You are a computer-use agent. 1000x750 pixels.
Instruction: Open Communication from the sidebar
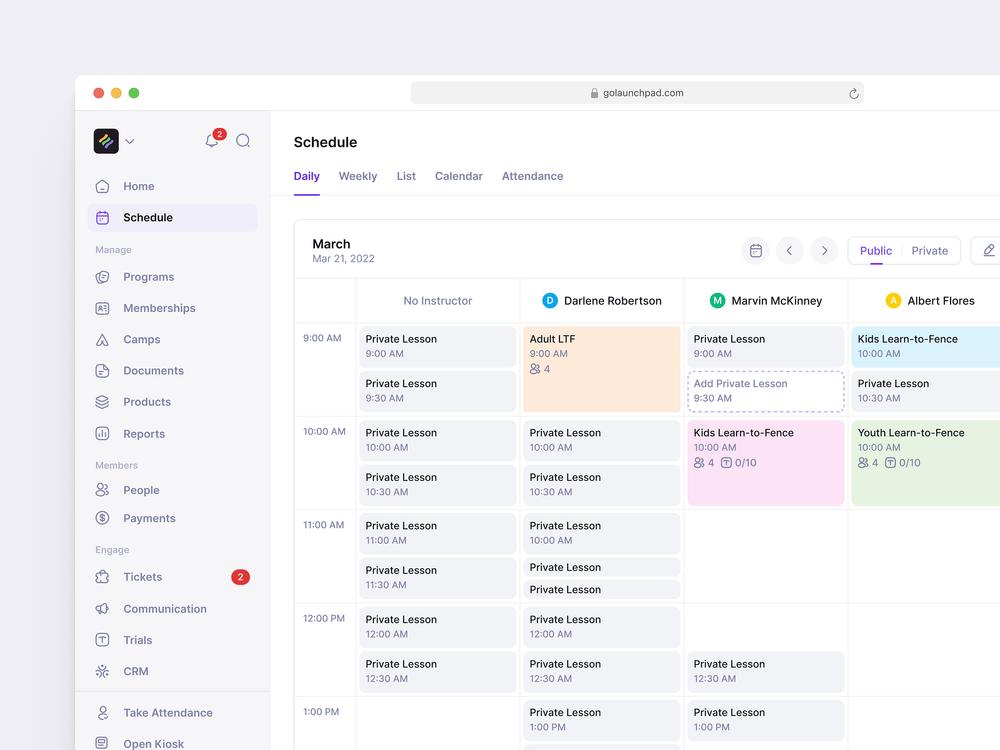(x=173, y=608)
